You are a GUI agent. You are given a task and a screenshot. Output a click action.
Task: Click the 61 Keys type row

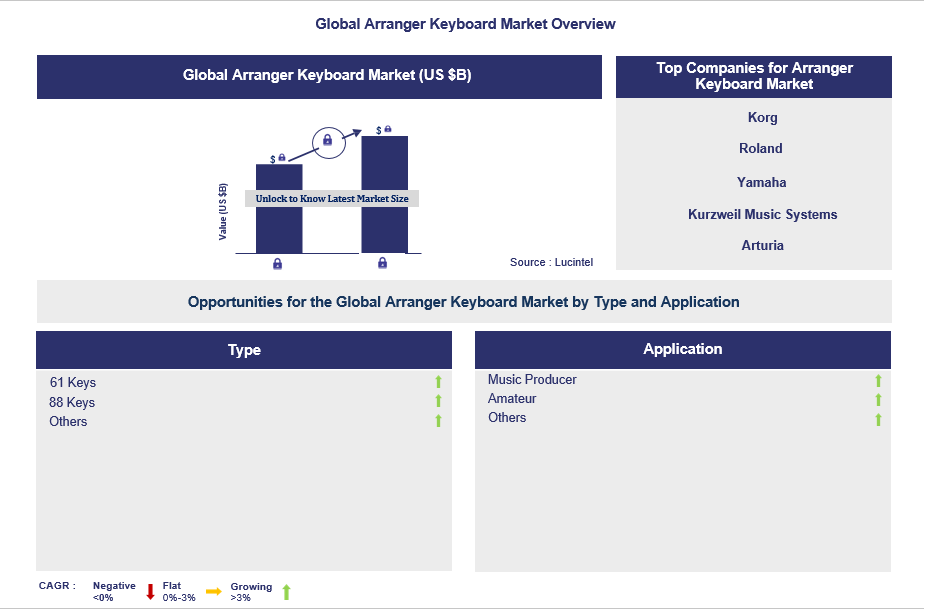244,382
